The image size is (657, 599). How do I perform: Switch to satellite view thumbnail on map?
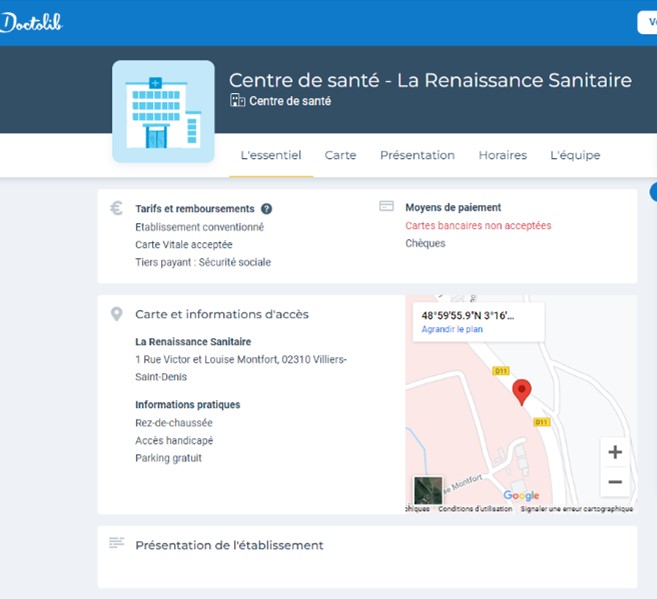(x=428, y=491)
